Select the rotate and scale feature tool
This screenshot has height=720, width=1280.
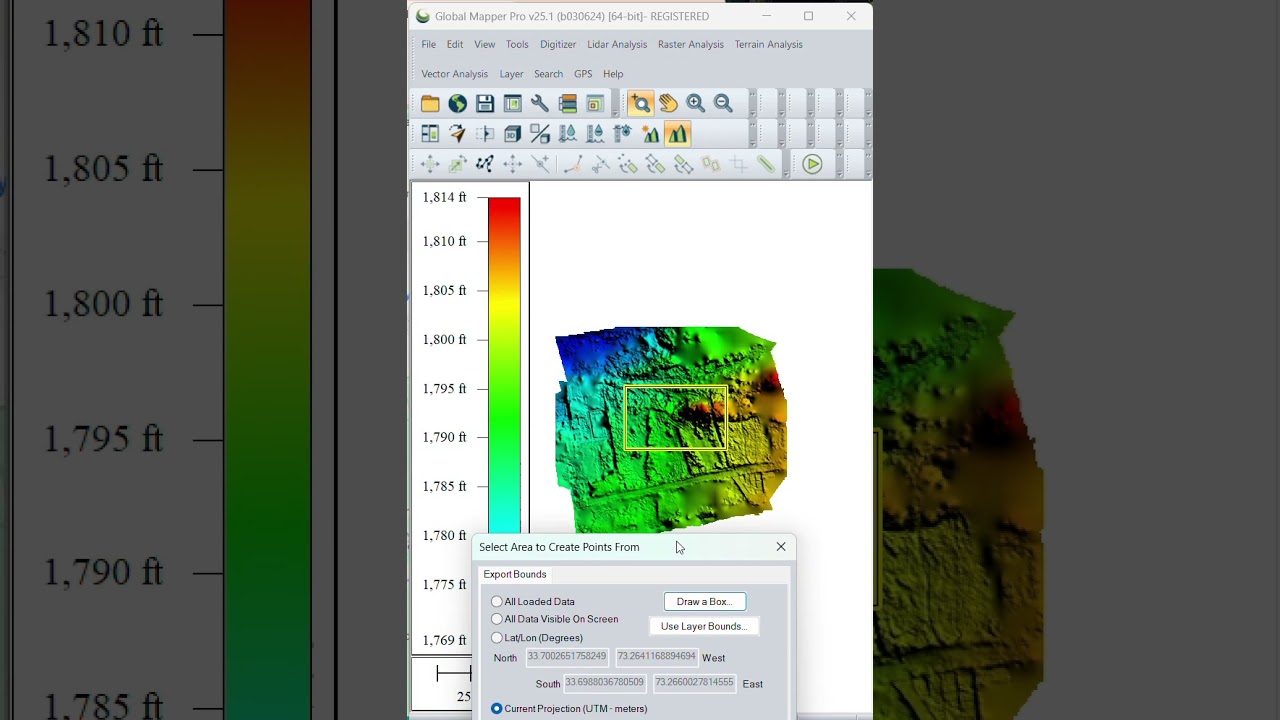tap(457, 164)
